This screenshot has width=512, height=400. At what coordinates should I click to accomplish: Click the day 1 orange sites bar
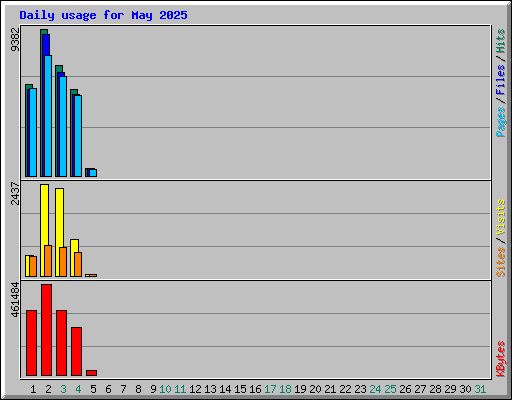pyautogui.click(x=33, y=266)
